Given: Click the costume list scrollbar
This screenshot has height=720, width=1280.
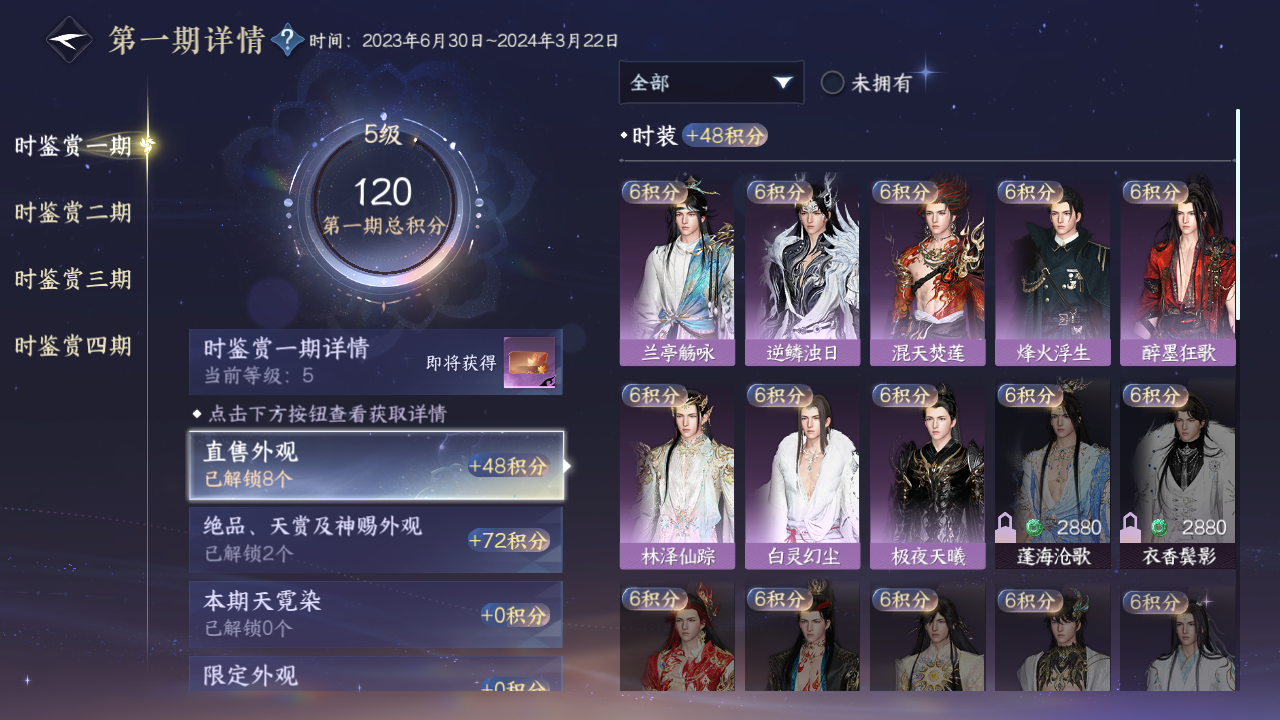Looking at the screenshot, I should click(x=1238, y=215).
